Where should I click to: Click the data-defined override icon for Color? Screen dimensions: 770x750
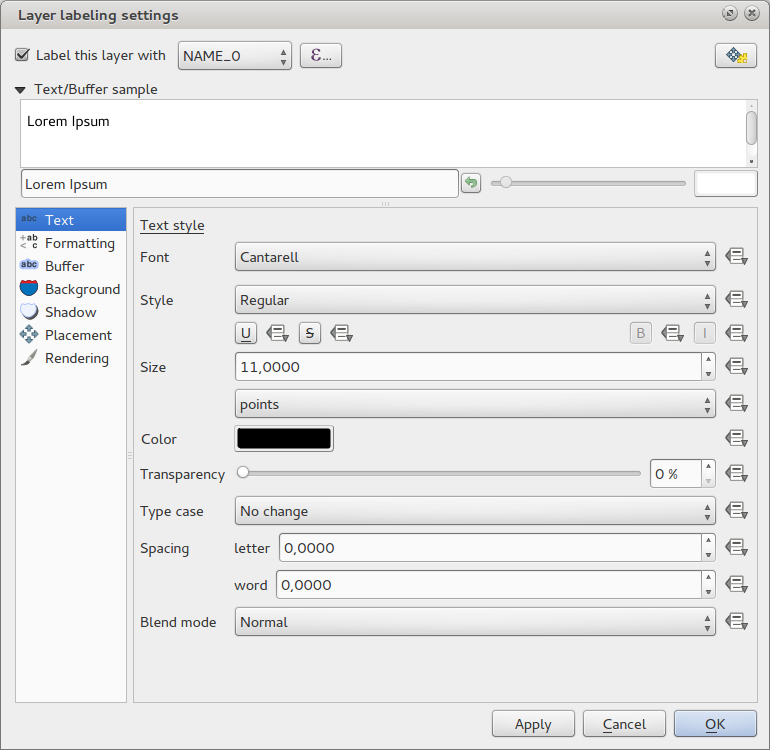(737, 438)
